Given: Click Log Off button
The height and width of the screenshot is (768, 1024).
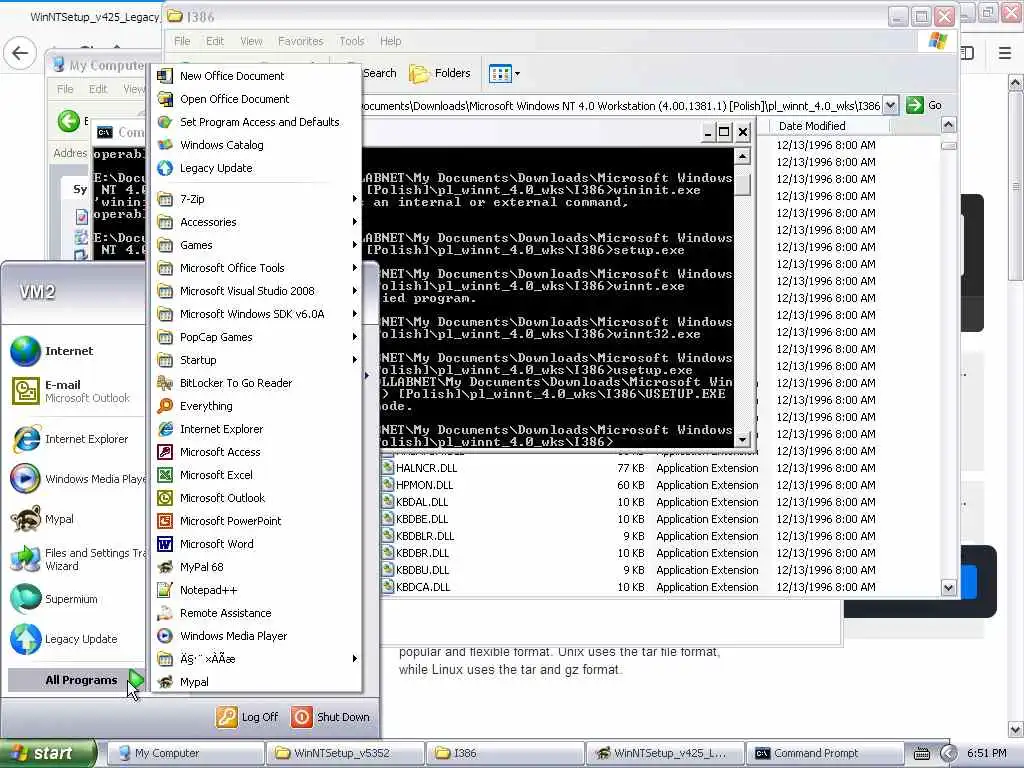Looking at the screenshot, I should (248, 717).
